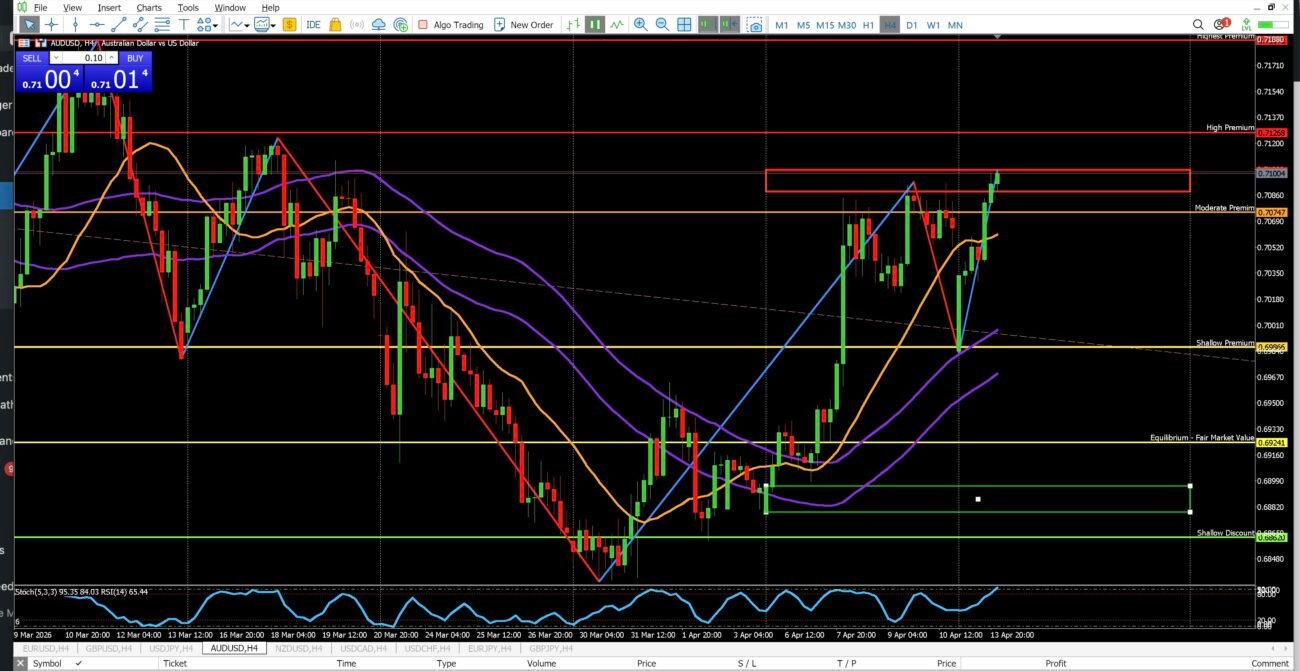This screenshot has height=671, width=1300.
Task: Expand the objects shapes dropdown arrow
Action: 216,25
